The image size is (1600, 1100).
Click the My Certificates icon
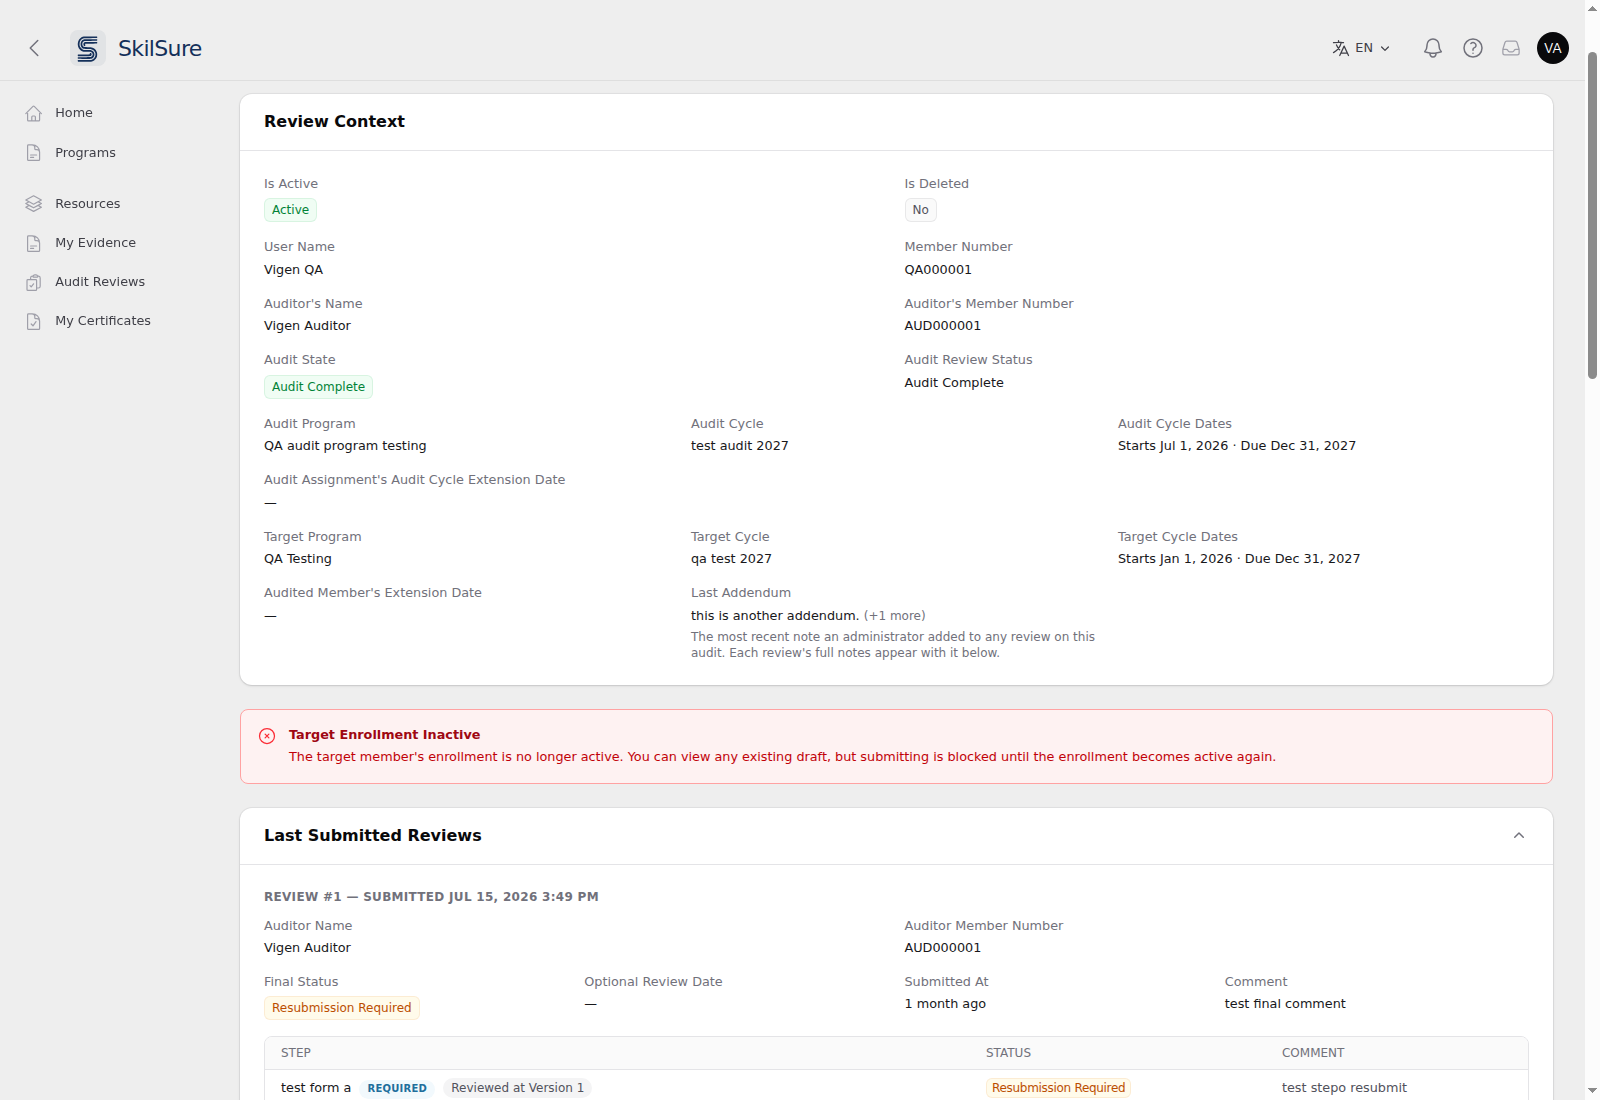tap(34, 321)
